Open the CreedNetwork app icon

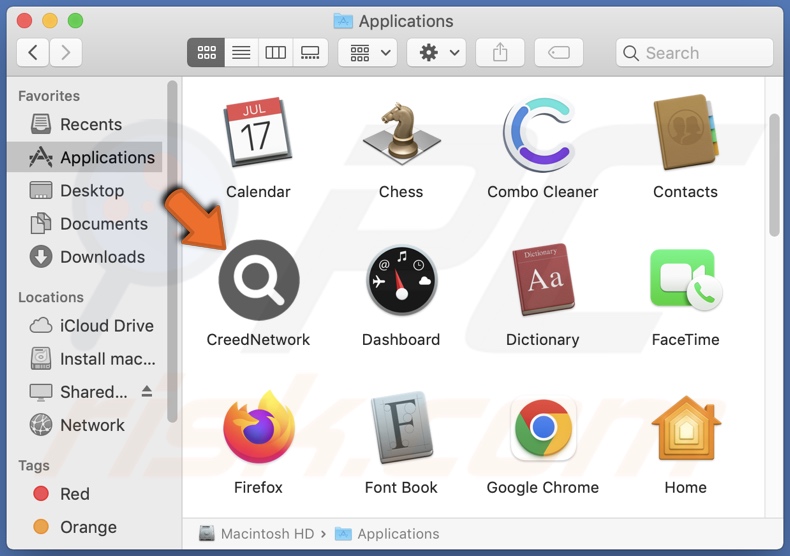pyautogui.click(x=259, y=281)
